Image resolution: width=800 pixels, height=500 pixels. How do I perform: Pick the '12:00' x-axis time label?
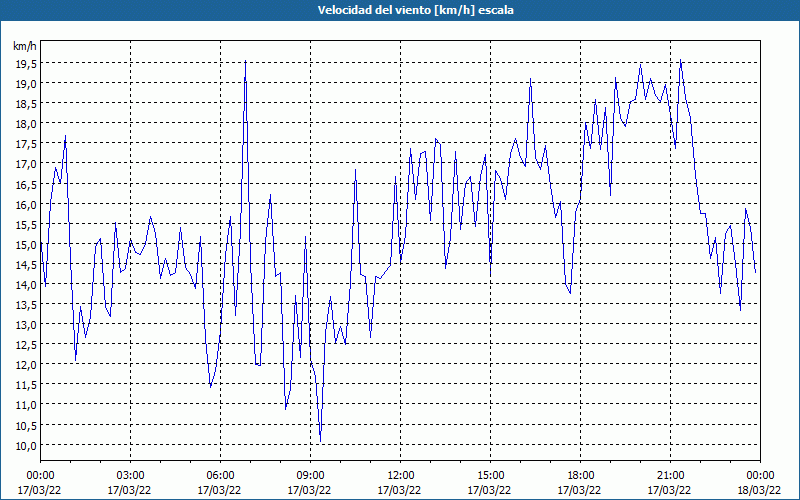(400, 476)
